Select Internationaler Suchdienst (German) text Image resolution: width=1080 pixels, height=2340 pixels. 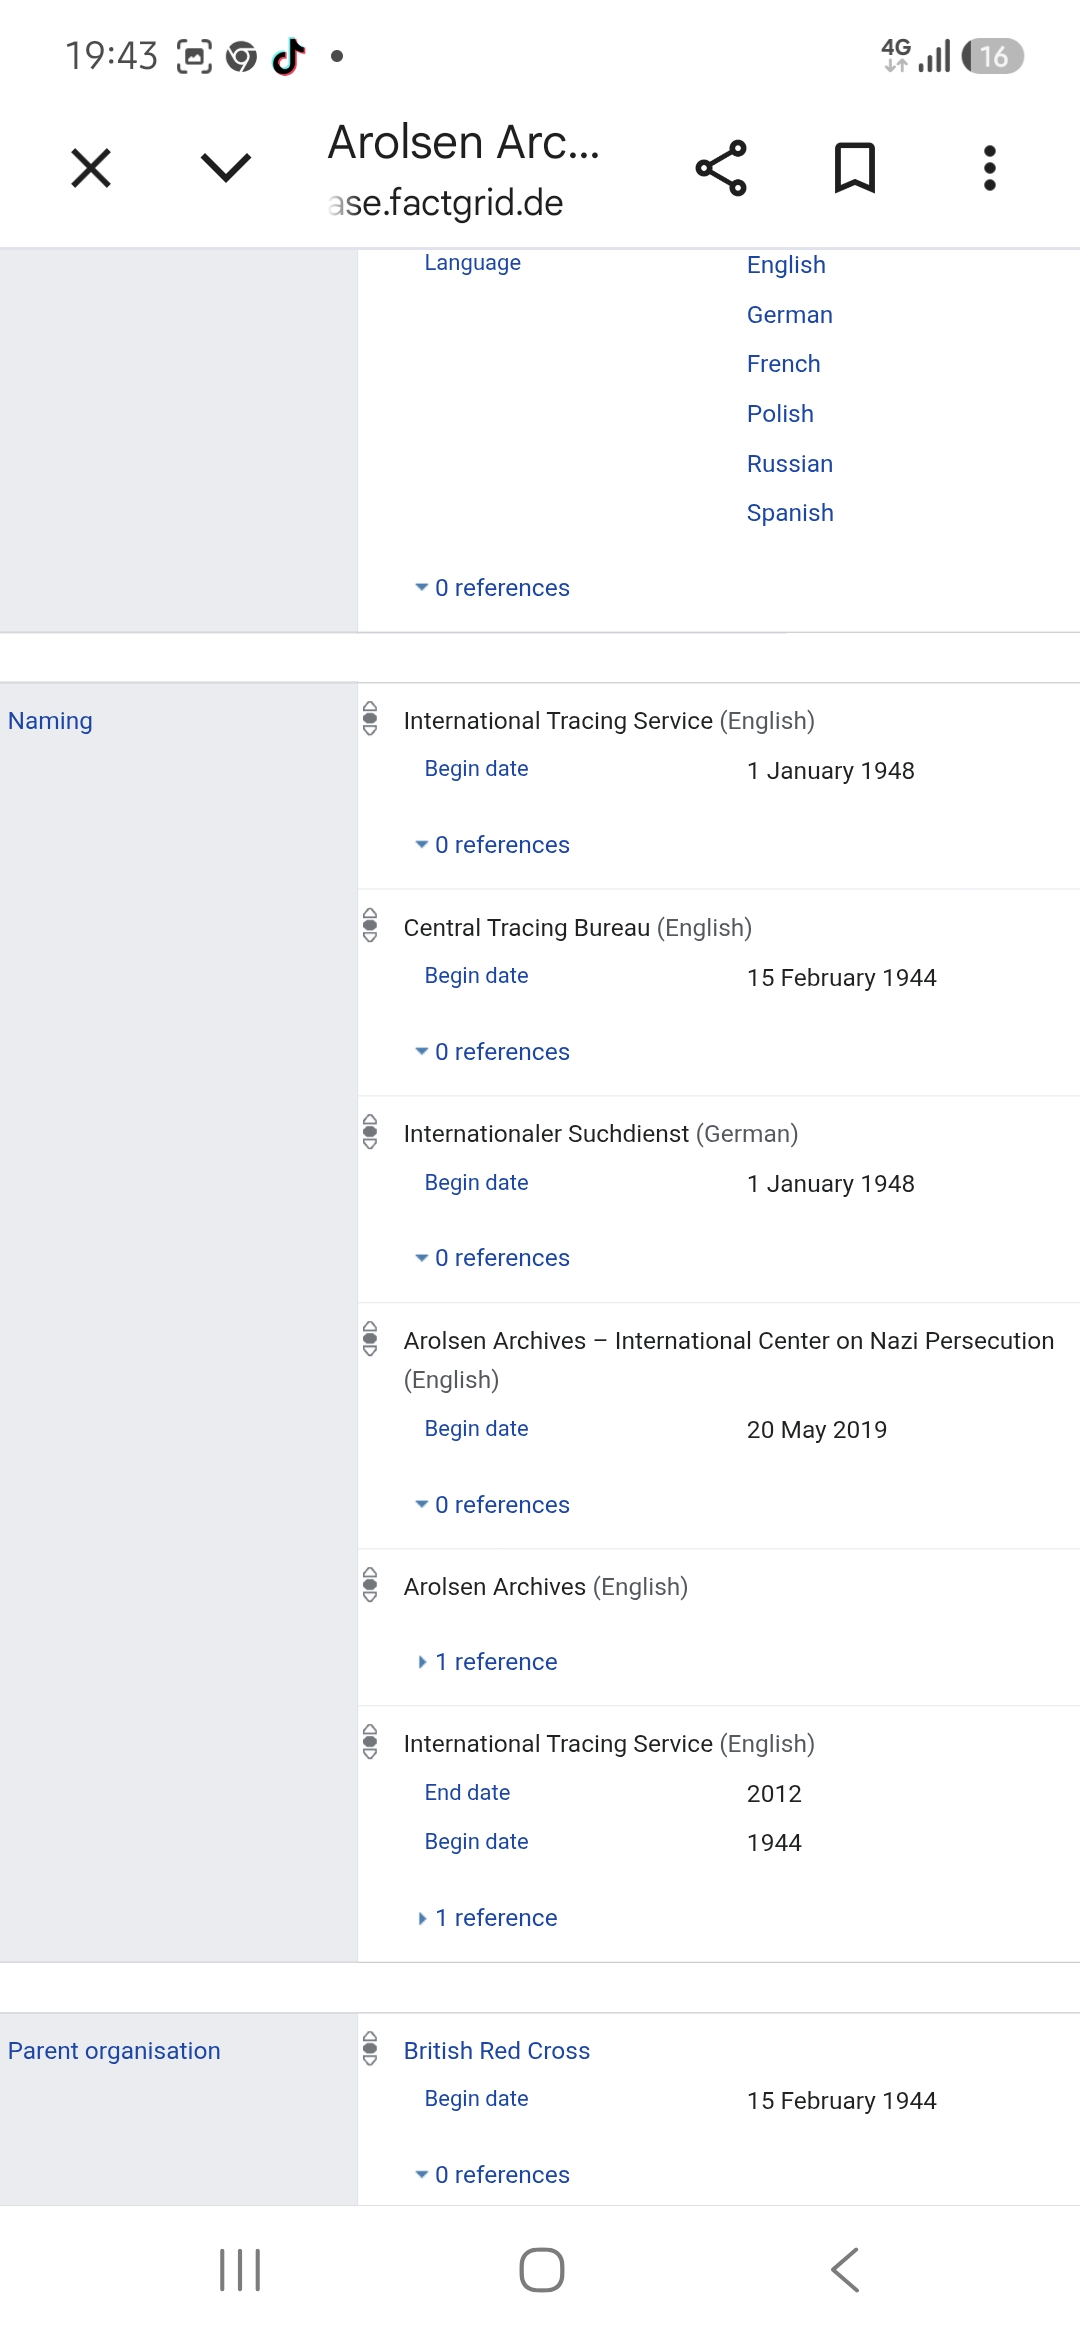[601, 1134]
